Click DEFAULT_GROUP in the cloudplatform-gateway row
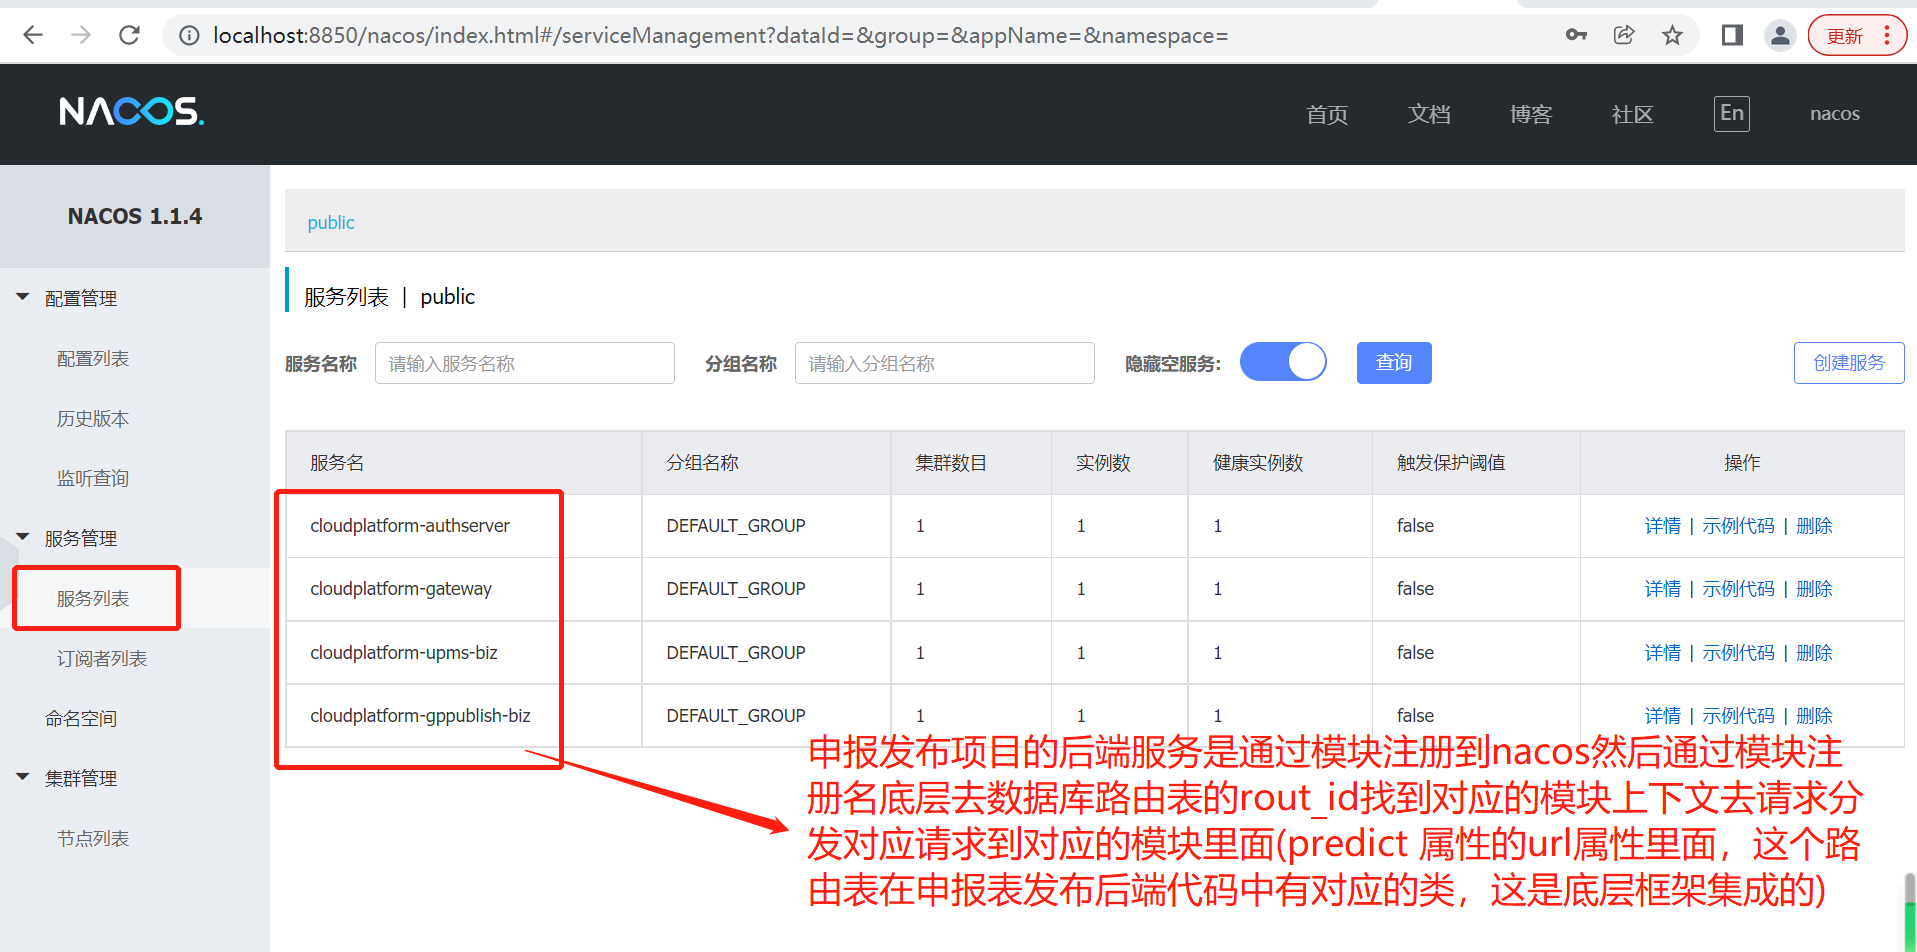1917x952 pixels. pos(736,589)
